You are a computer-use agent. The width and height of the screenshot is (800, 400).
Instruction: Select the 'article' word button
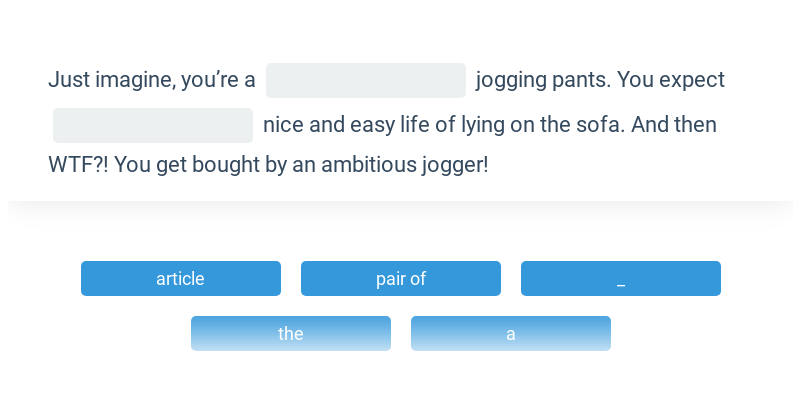[181, 279]
